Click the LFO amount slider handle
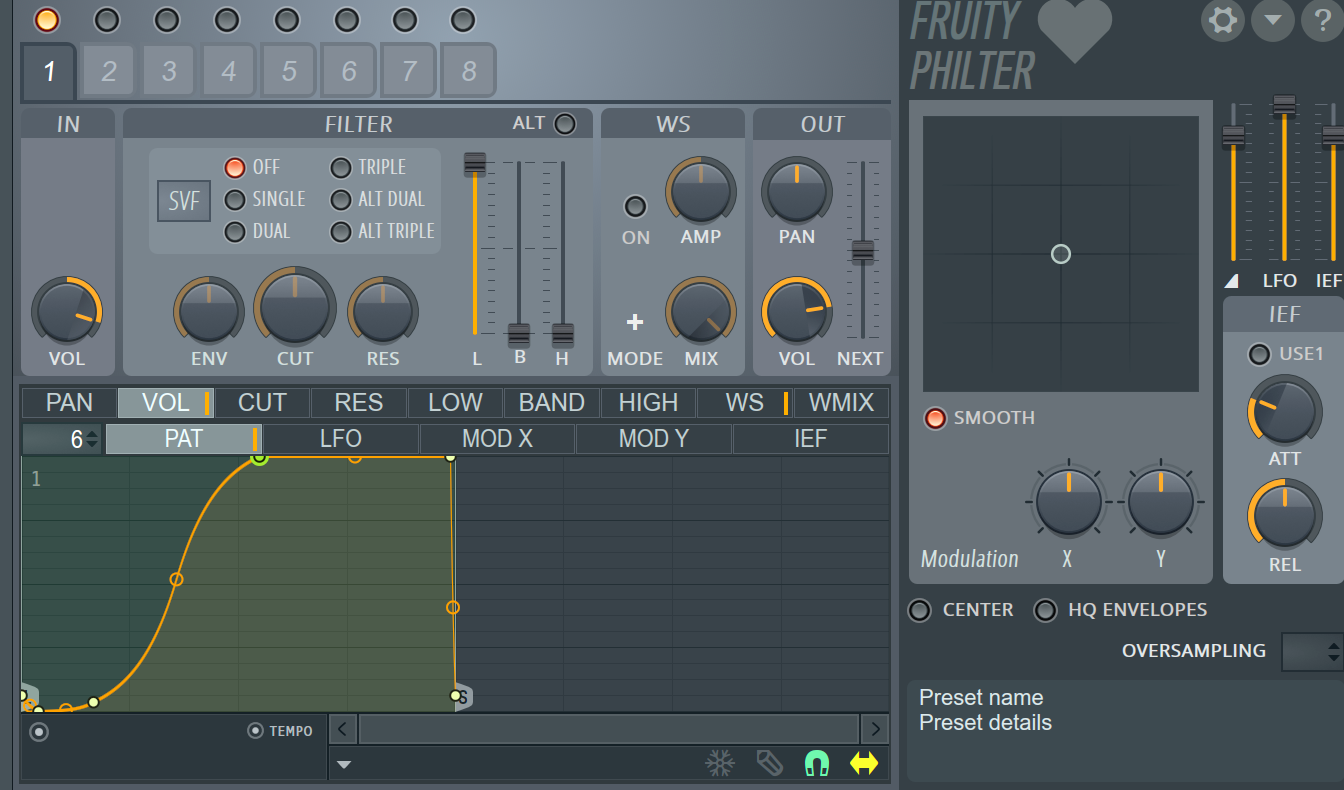The image size is (1344, 790). point(1284,107)
